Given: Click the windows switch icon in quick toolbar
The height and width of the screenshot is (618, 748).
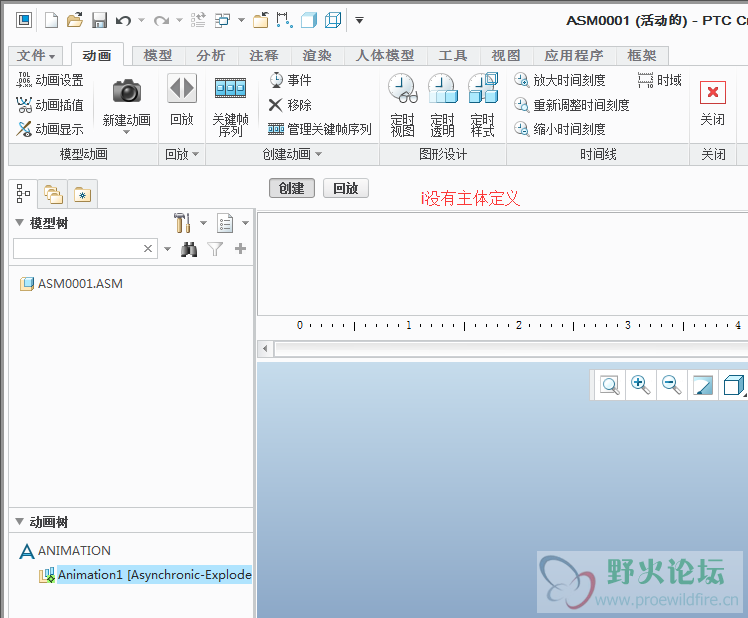Looking at the screenshot, I should point(222,20).
